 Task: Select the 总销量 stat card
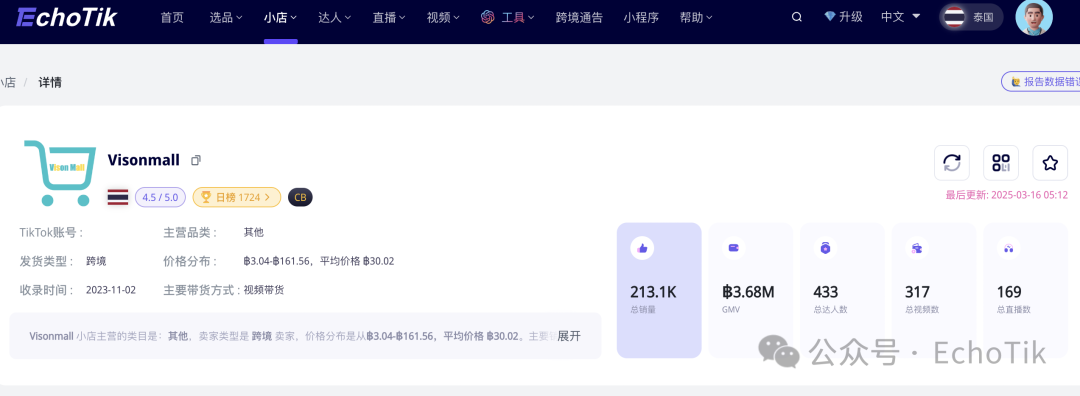coord(658,290)
